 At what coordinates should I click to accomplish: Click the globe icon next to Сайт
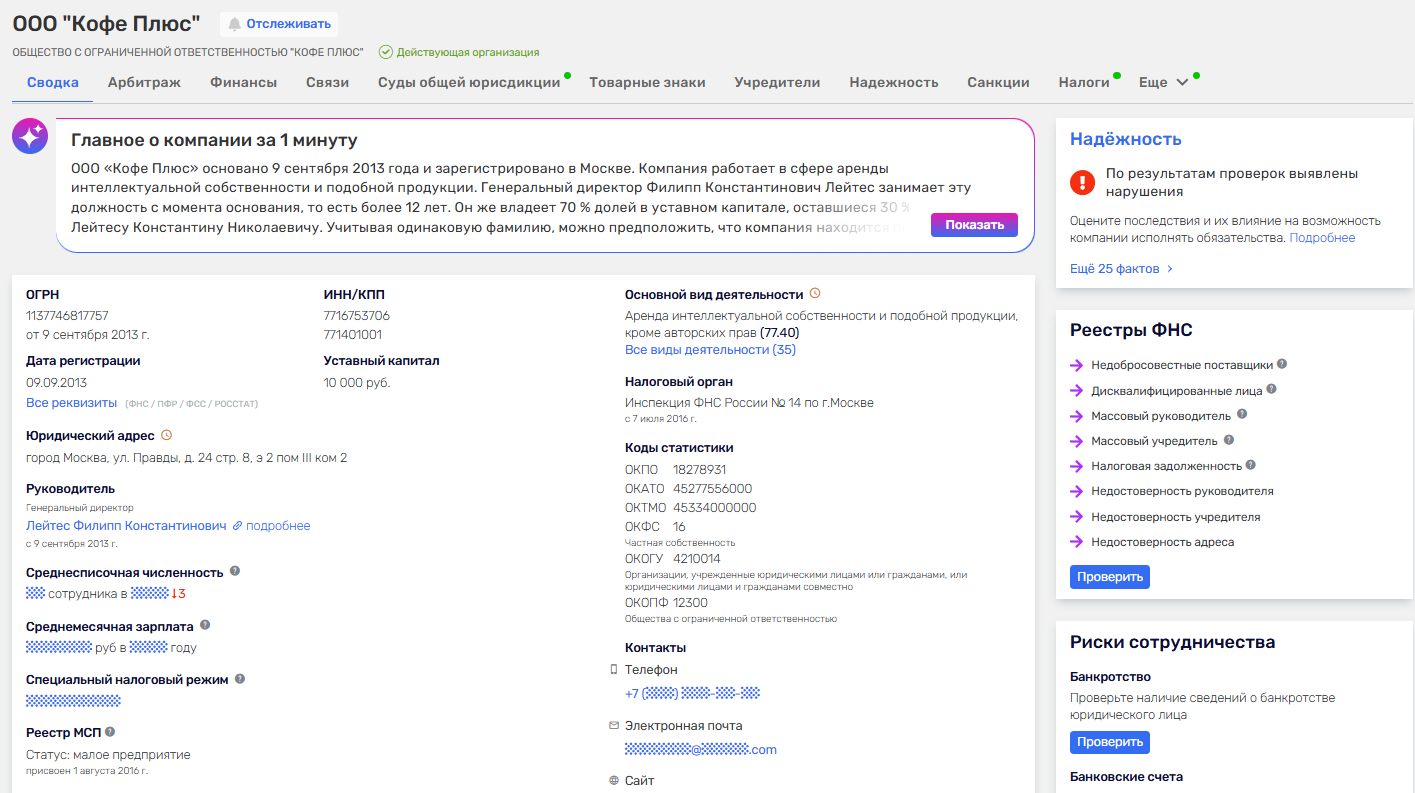tap(614, 781)
